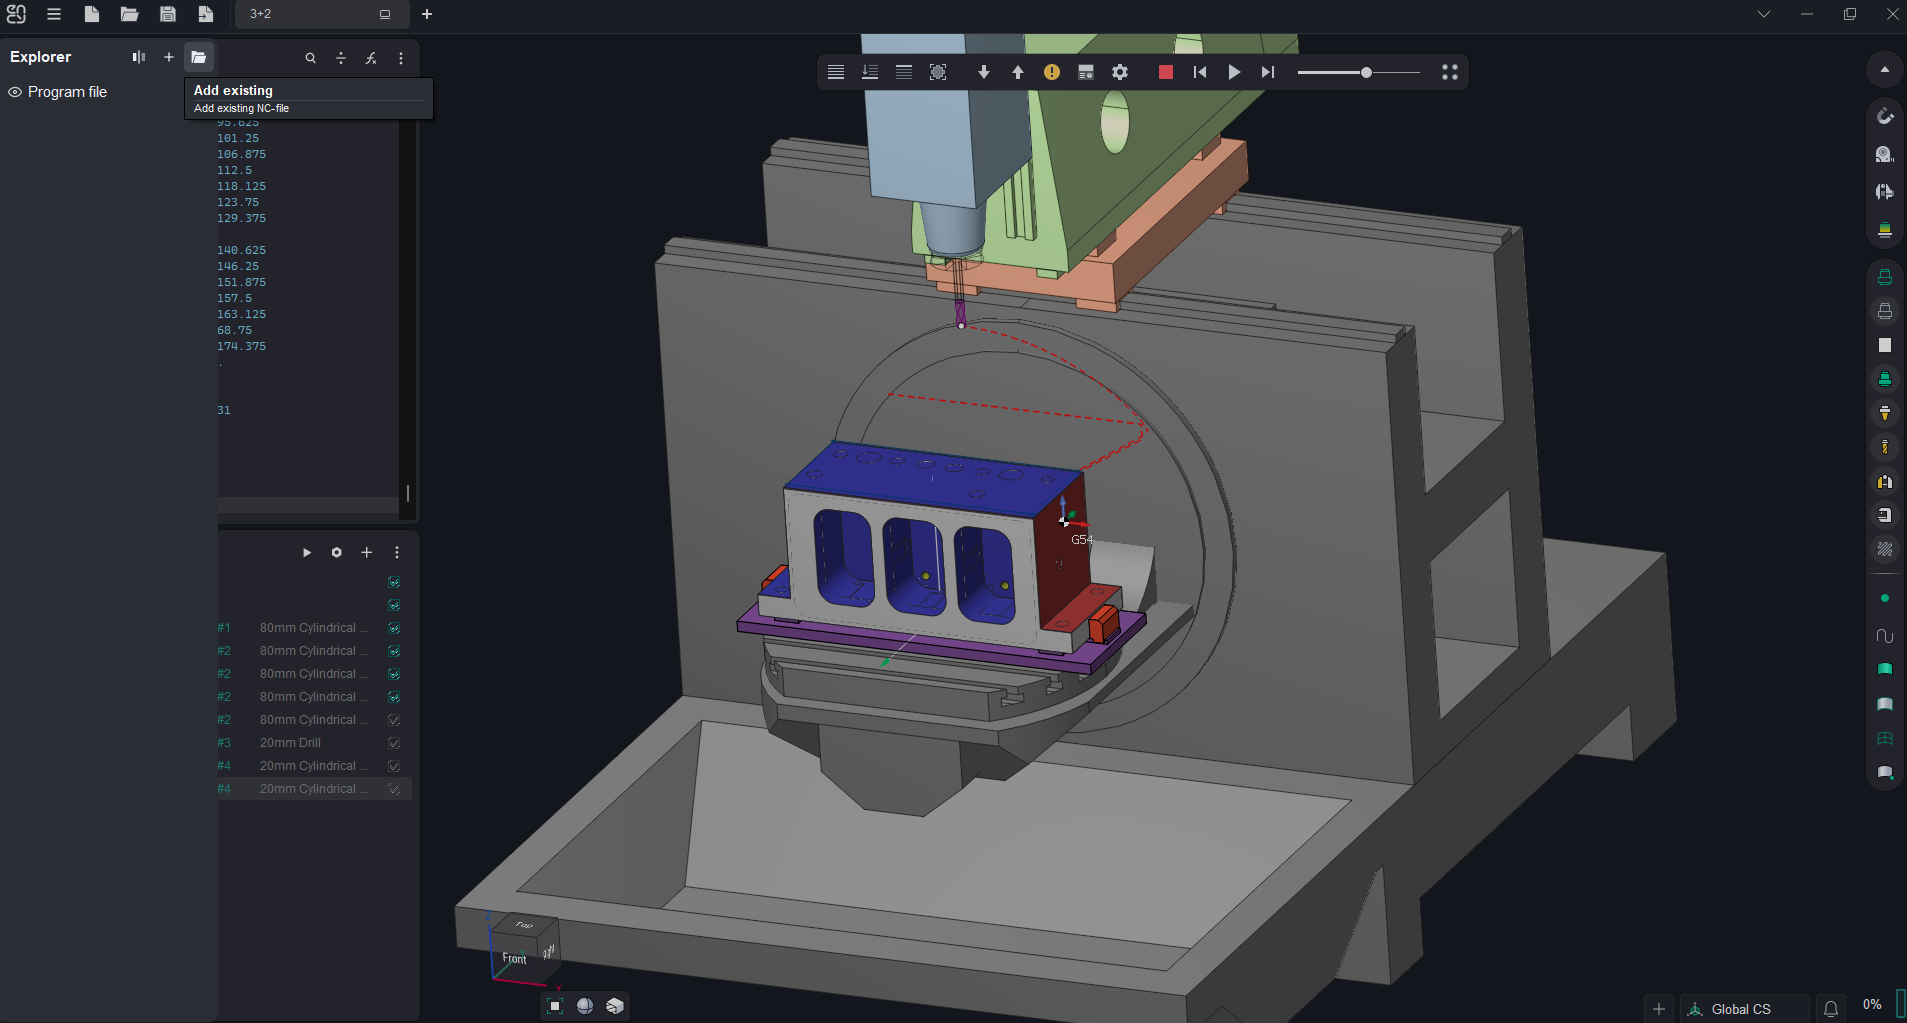Open simulation settings gear in toolbar

1120,72
